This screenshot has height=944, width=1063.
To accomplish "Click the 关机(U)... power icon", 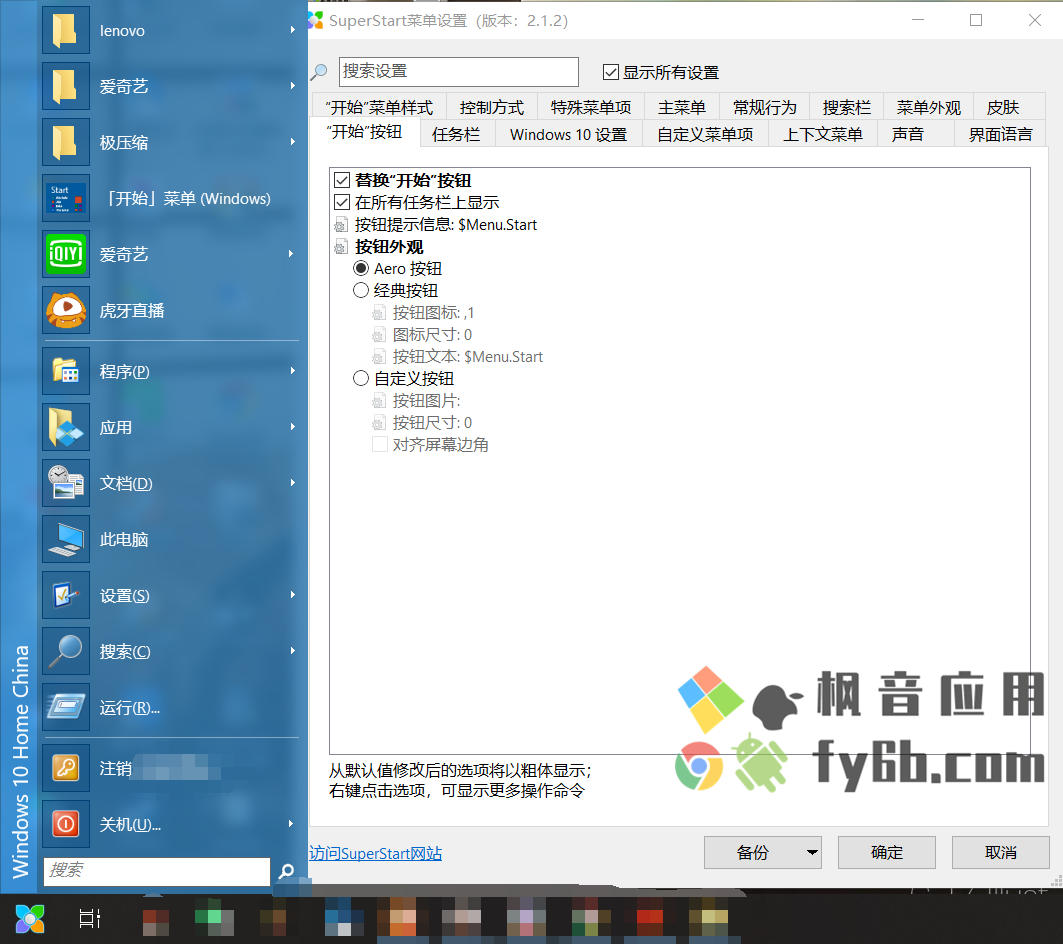I will 66,824.
